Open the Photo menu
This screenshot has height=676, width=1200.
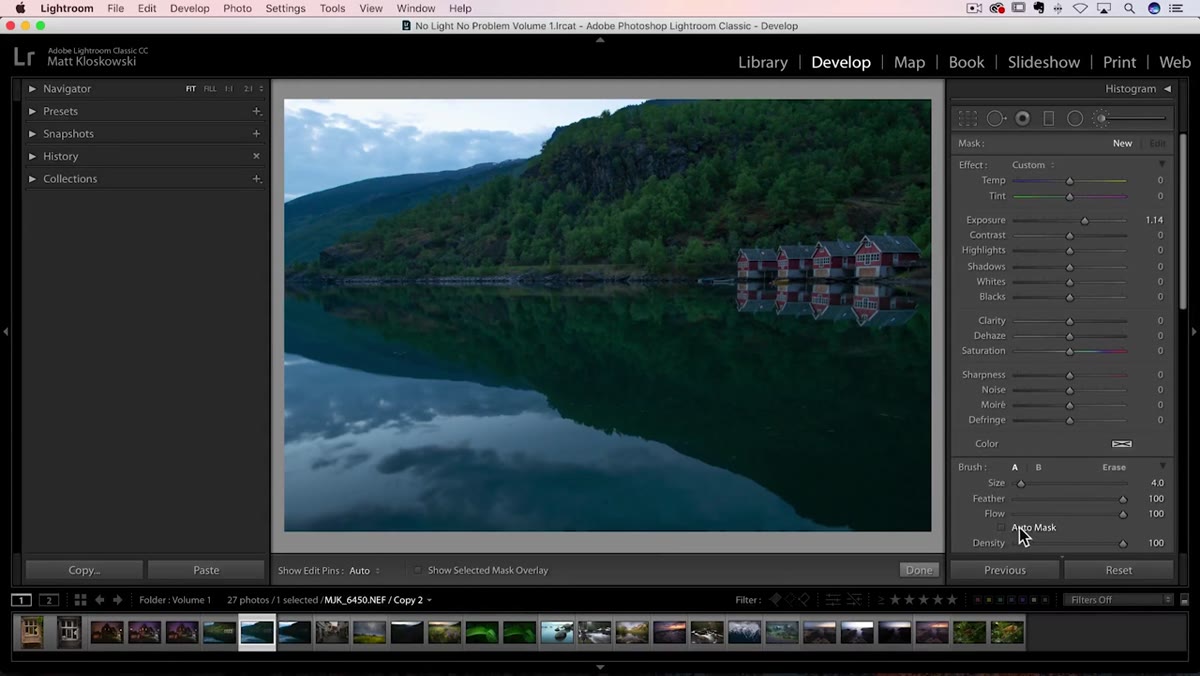coord(237,8)
